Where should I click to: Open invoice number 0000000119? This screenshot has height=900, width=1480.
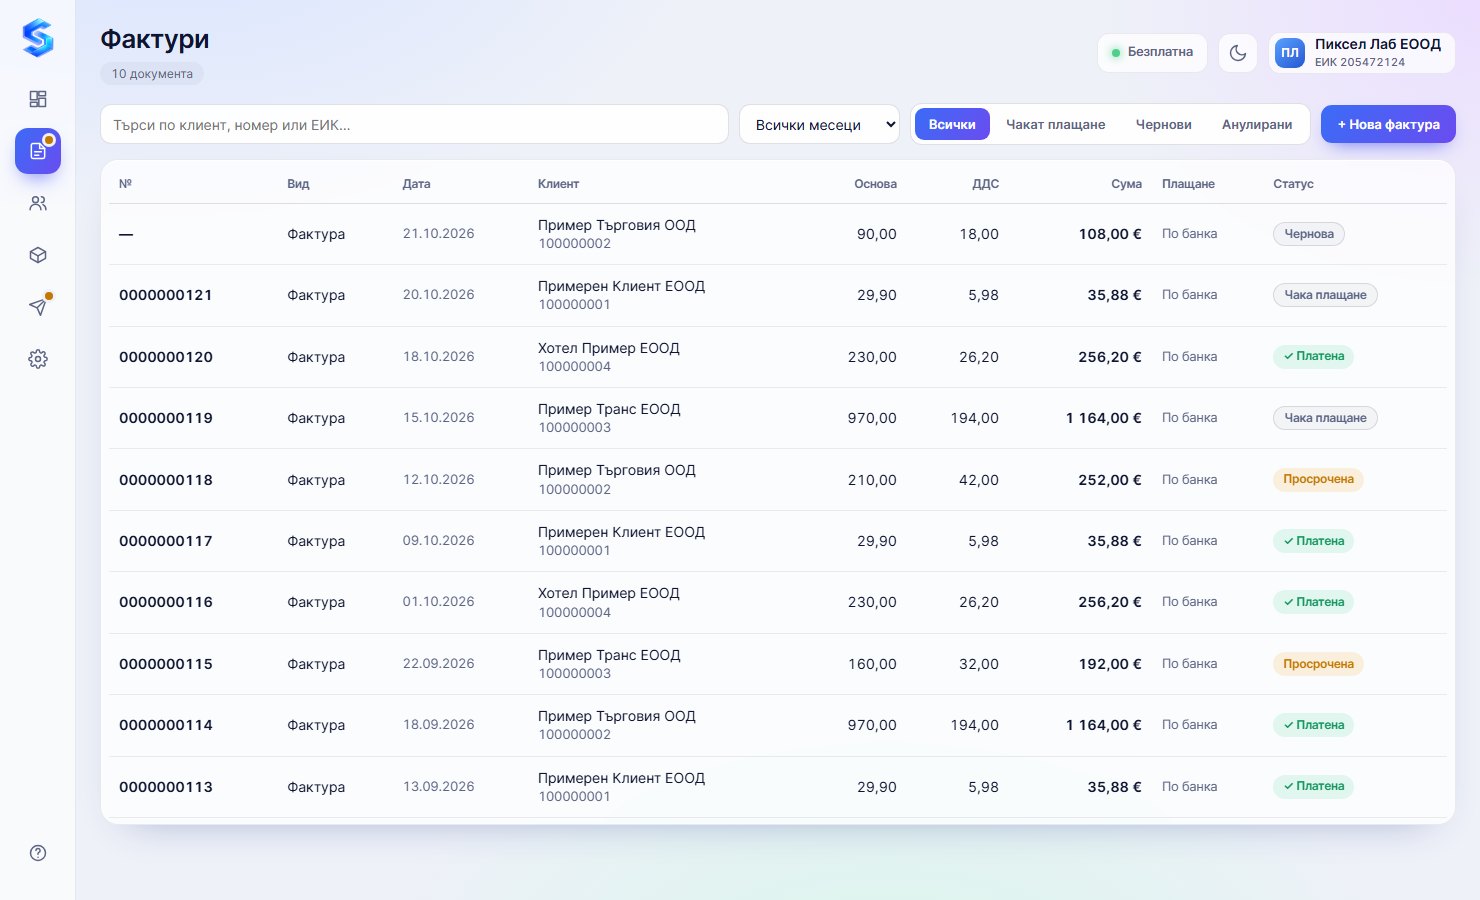pos(166,418)
